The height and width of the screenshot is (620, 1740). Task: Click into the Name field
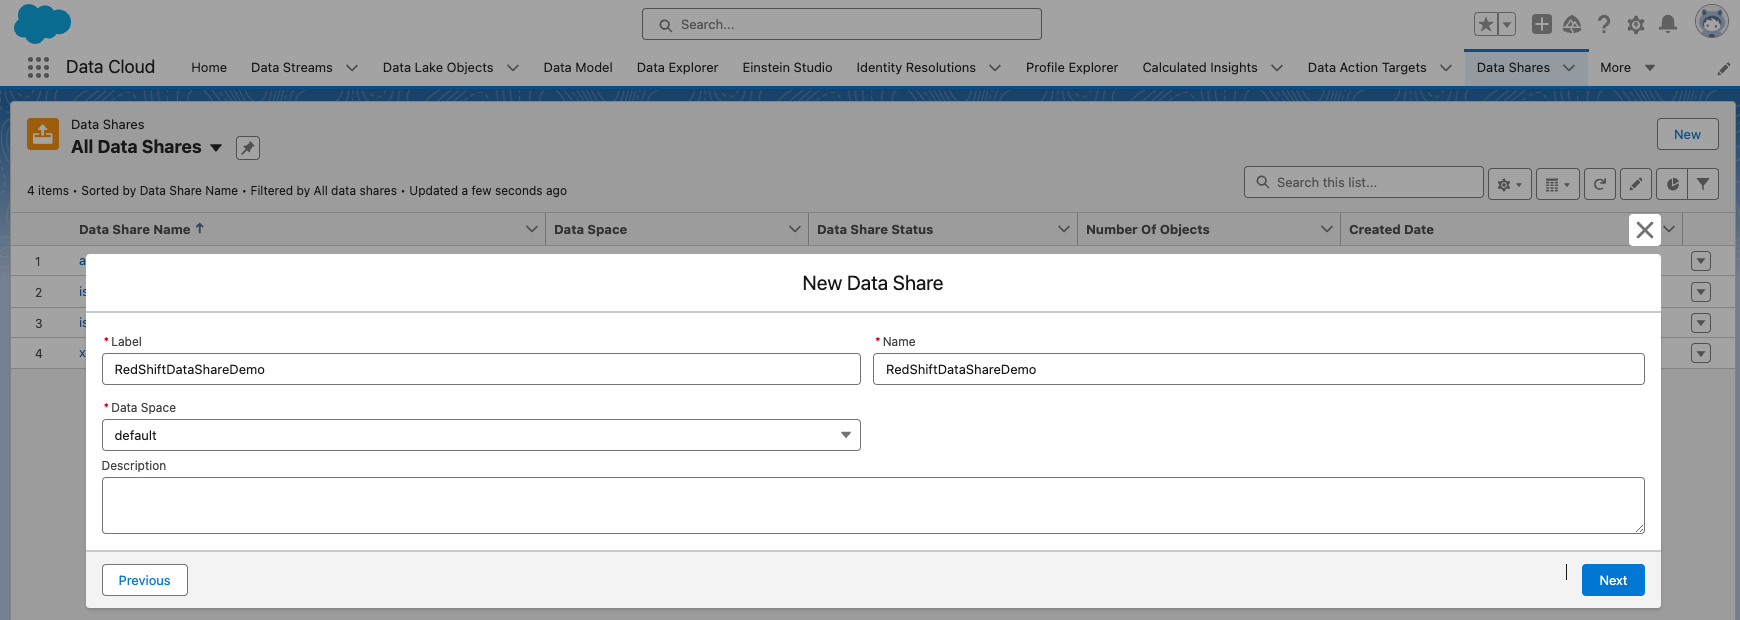[x=1259, y=369]
